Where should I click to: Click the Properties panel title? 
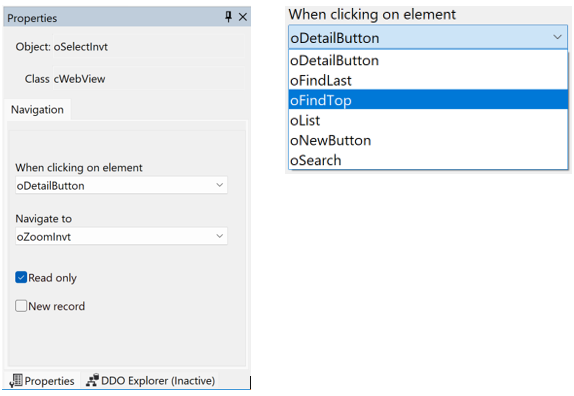click(32, 18)
